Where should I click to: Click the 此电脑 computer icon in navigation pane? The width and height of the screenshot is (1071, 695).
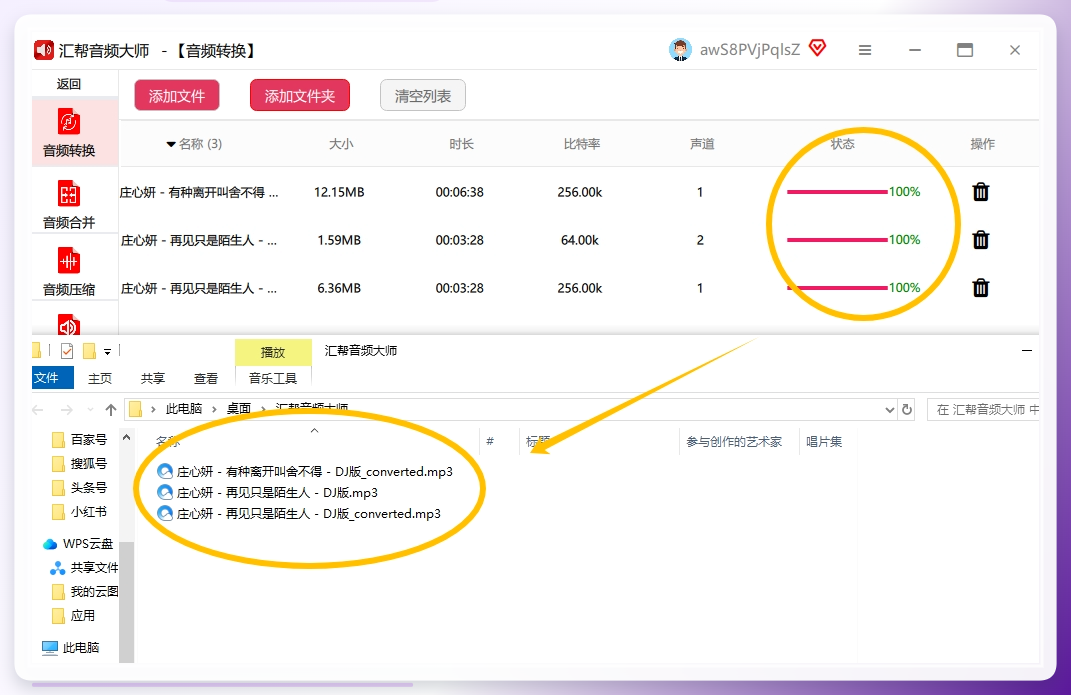point(50,647)
